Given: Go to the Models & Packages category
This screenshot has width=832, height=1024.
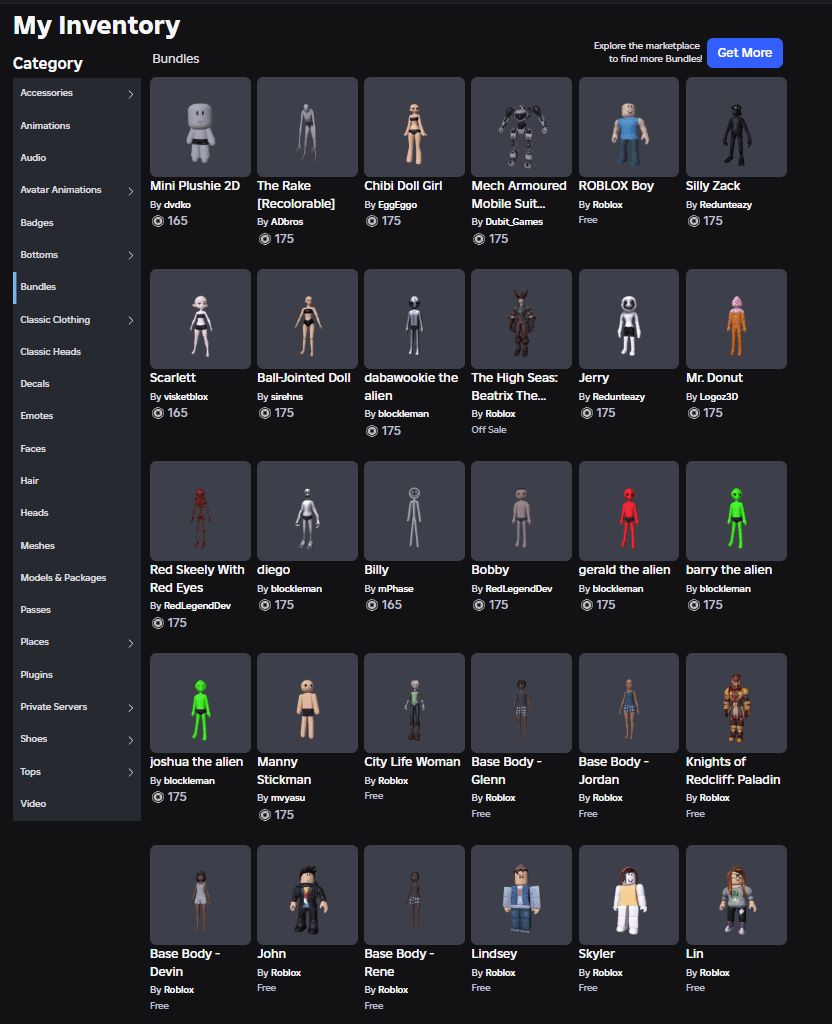Looking at the screenshot, I should pyautogui.click(x=63, y=578).
